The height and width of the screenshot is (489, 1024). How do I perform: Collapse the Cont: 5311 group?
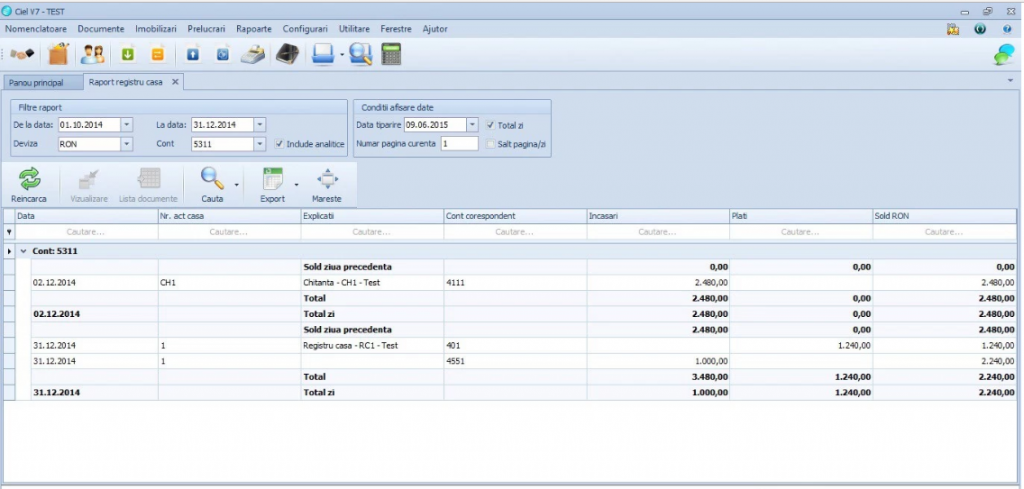(23, 251)
